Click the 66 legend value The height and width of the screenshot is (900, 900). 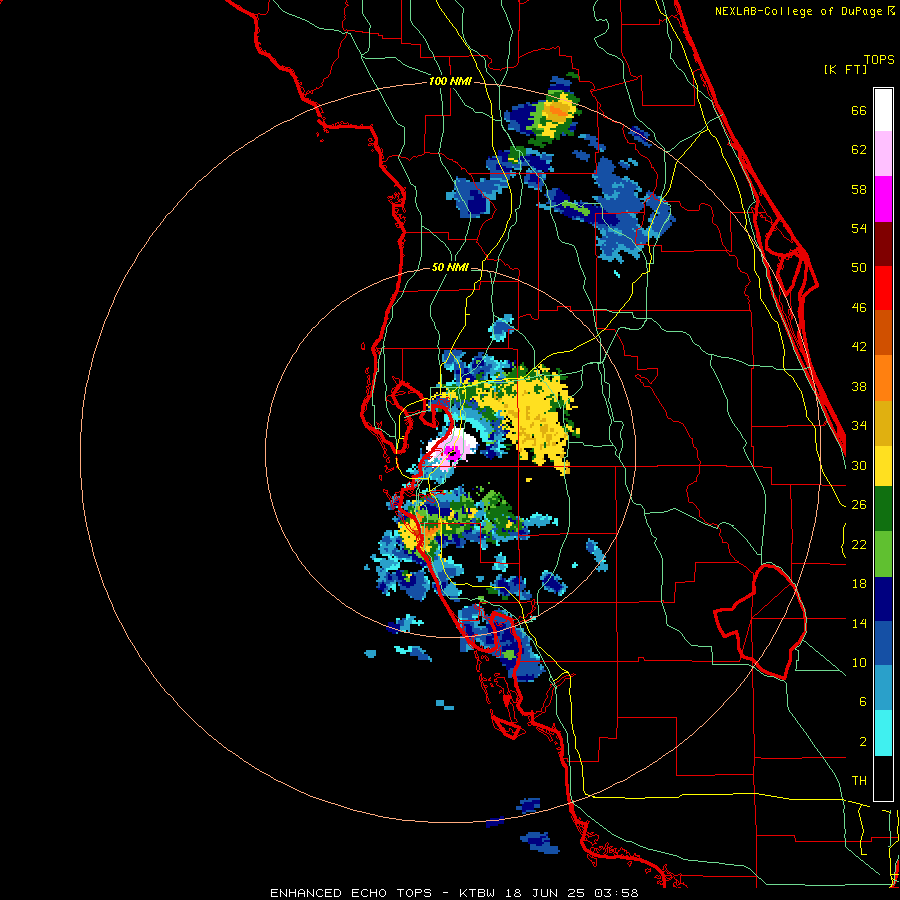point(859,110)
